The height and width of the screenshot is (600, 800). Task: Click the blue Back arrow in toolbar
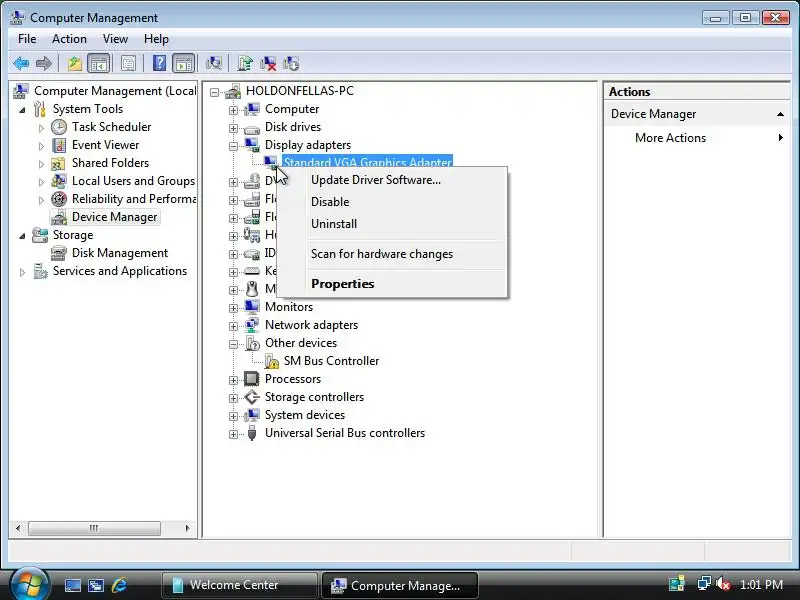point(21,64)
